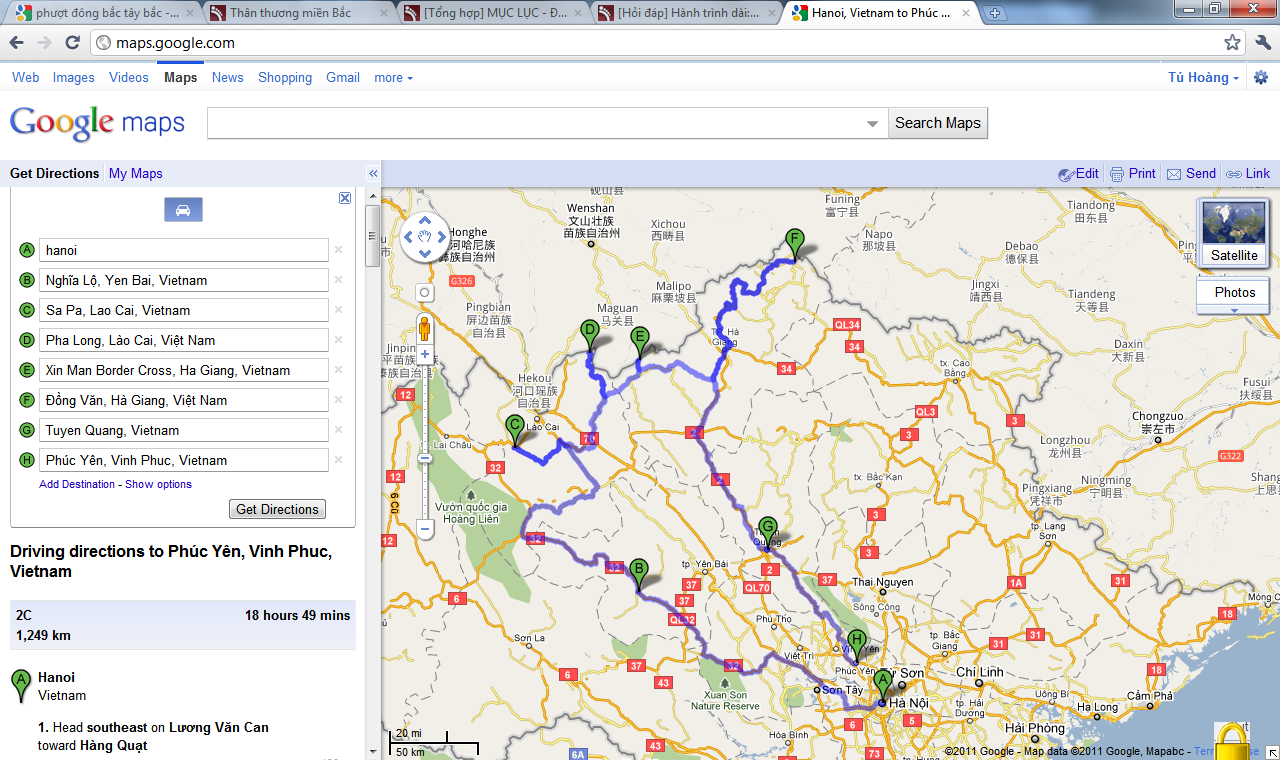Close the directions panel X
The width and height of the screenshot is (1280, 760).
pyautogui.click(x=345, y=198)
